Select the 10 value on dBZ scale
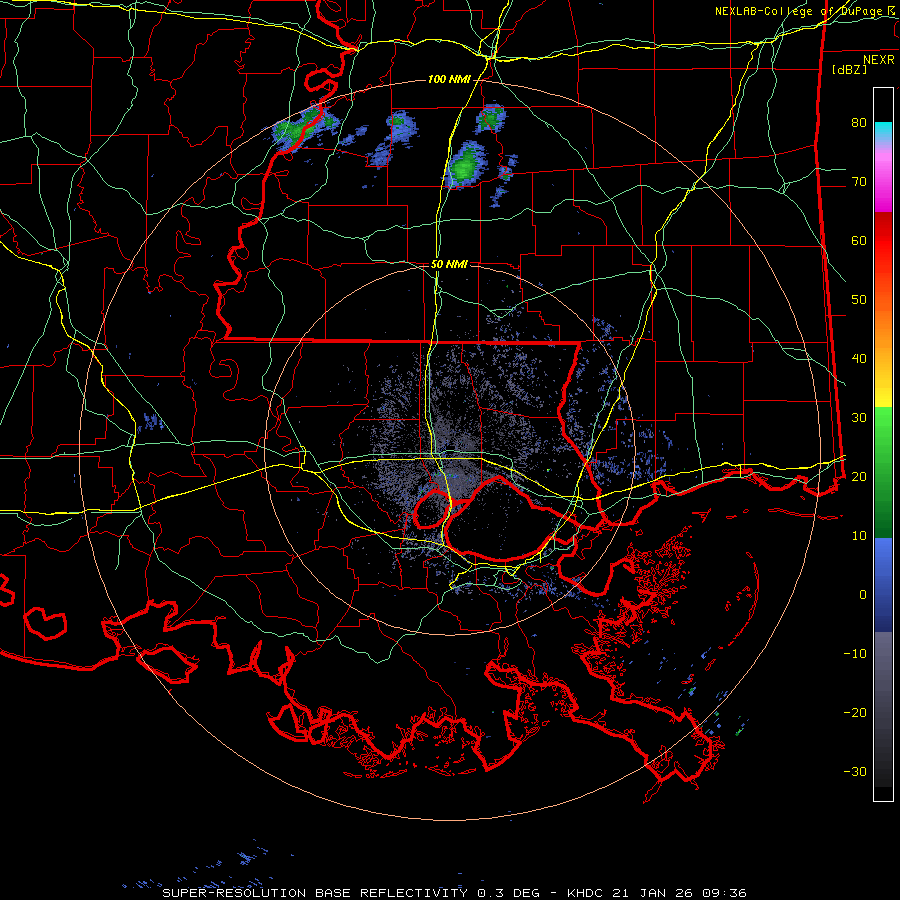 pos(859,536)
